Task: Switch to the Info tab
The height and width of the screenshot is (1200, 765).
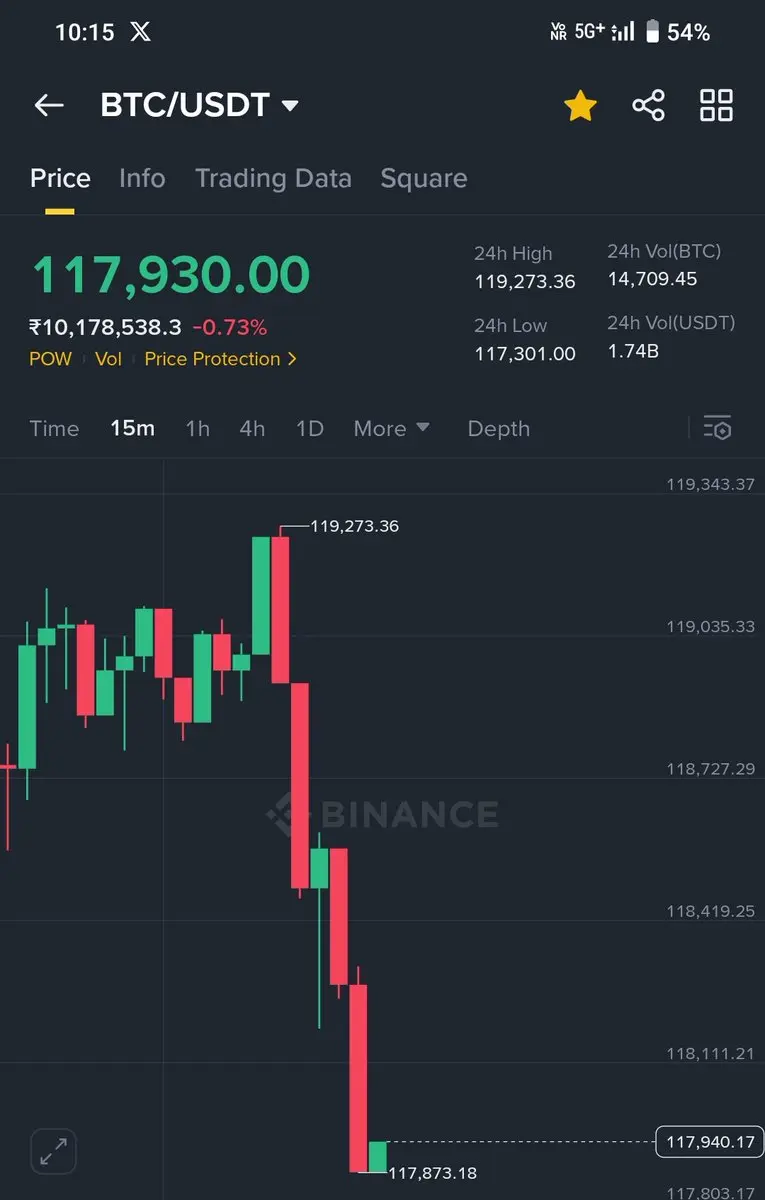Action: [x=142, y=178]
